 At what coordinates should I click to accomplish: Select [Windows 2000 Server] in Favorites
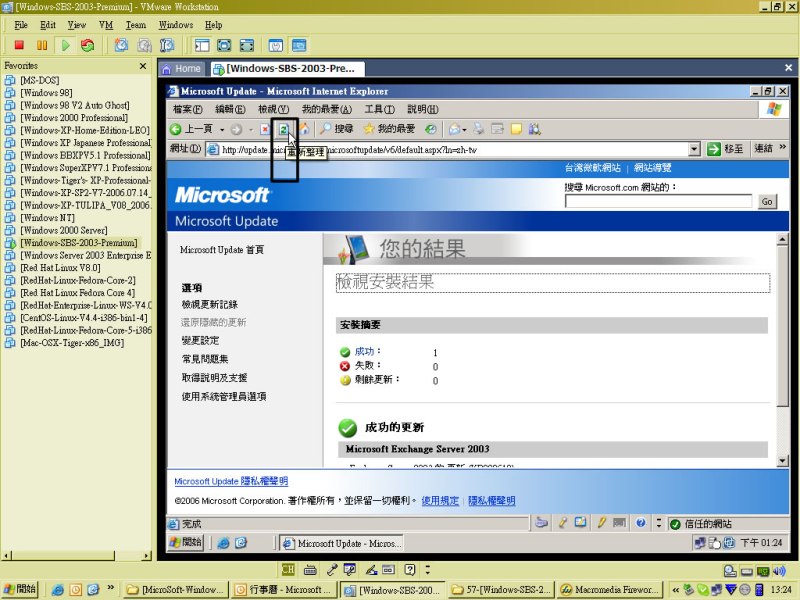tap(63, 230)
